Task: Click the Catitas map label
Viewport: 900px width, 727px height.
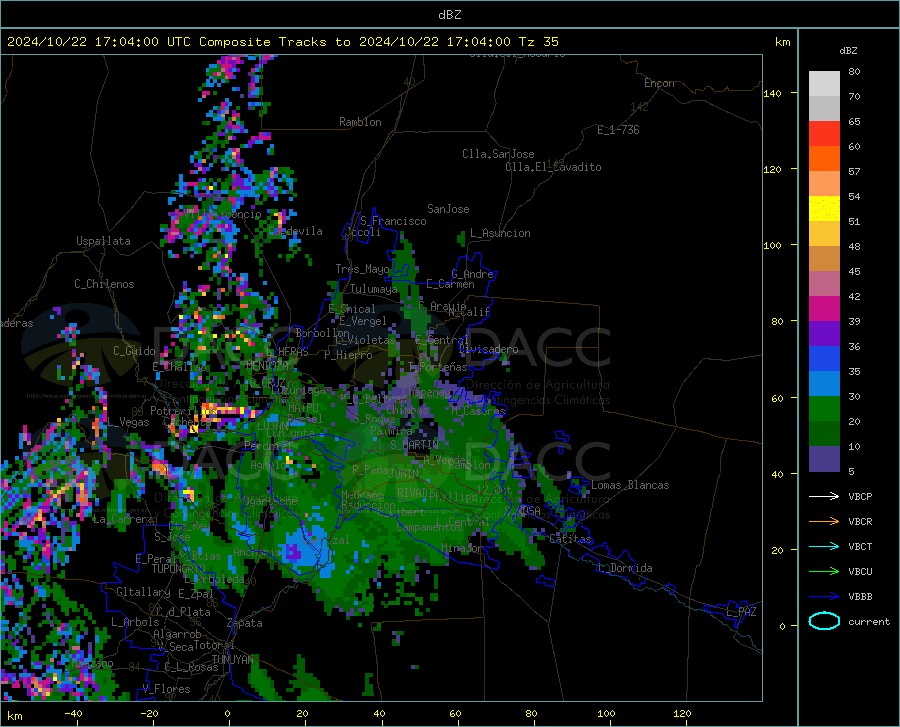Action: 570,539
